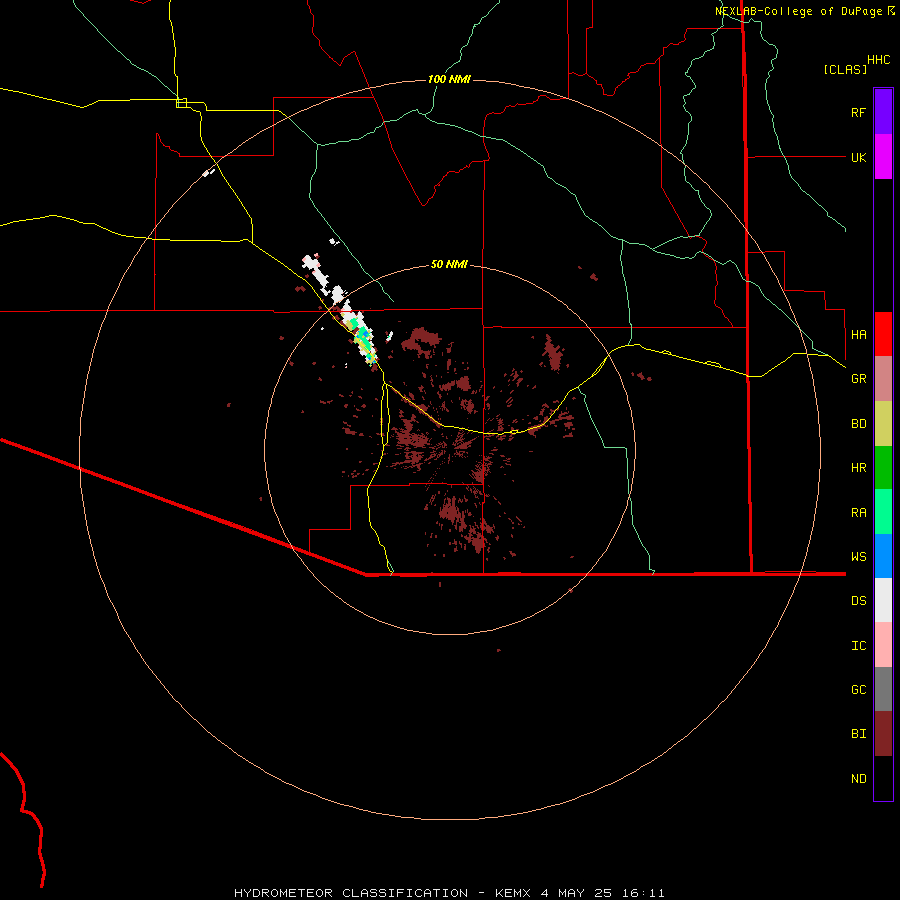Click the ND black legend swatch
900x900 pixels.
(x=883, y=778)
